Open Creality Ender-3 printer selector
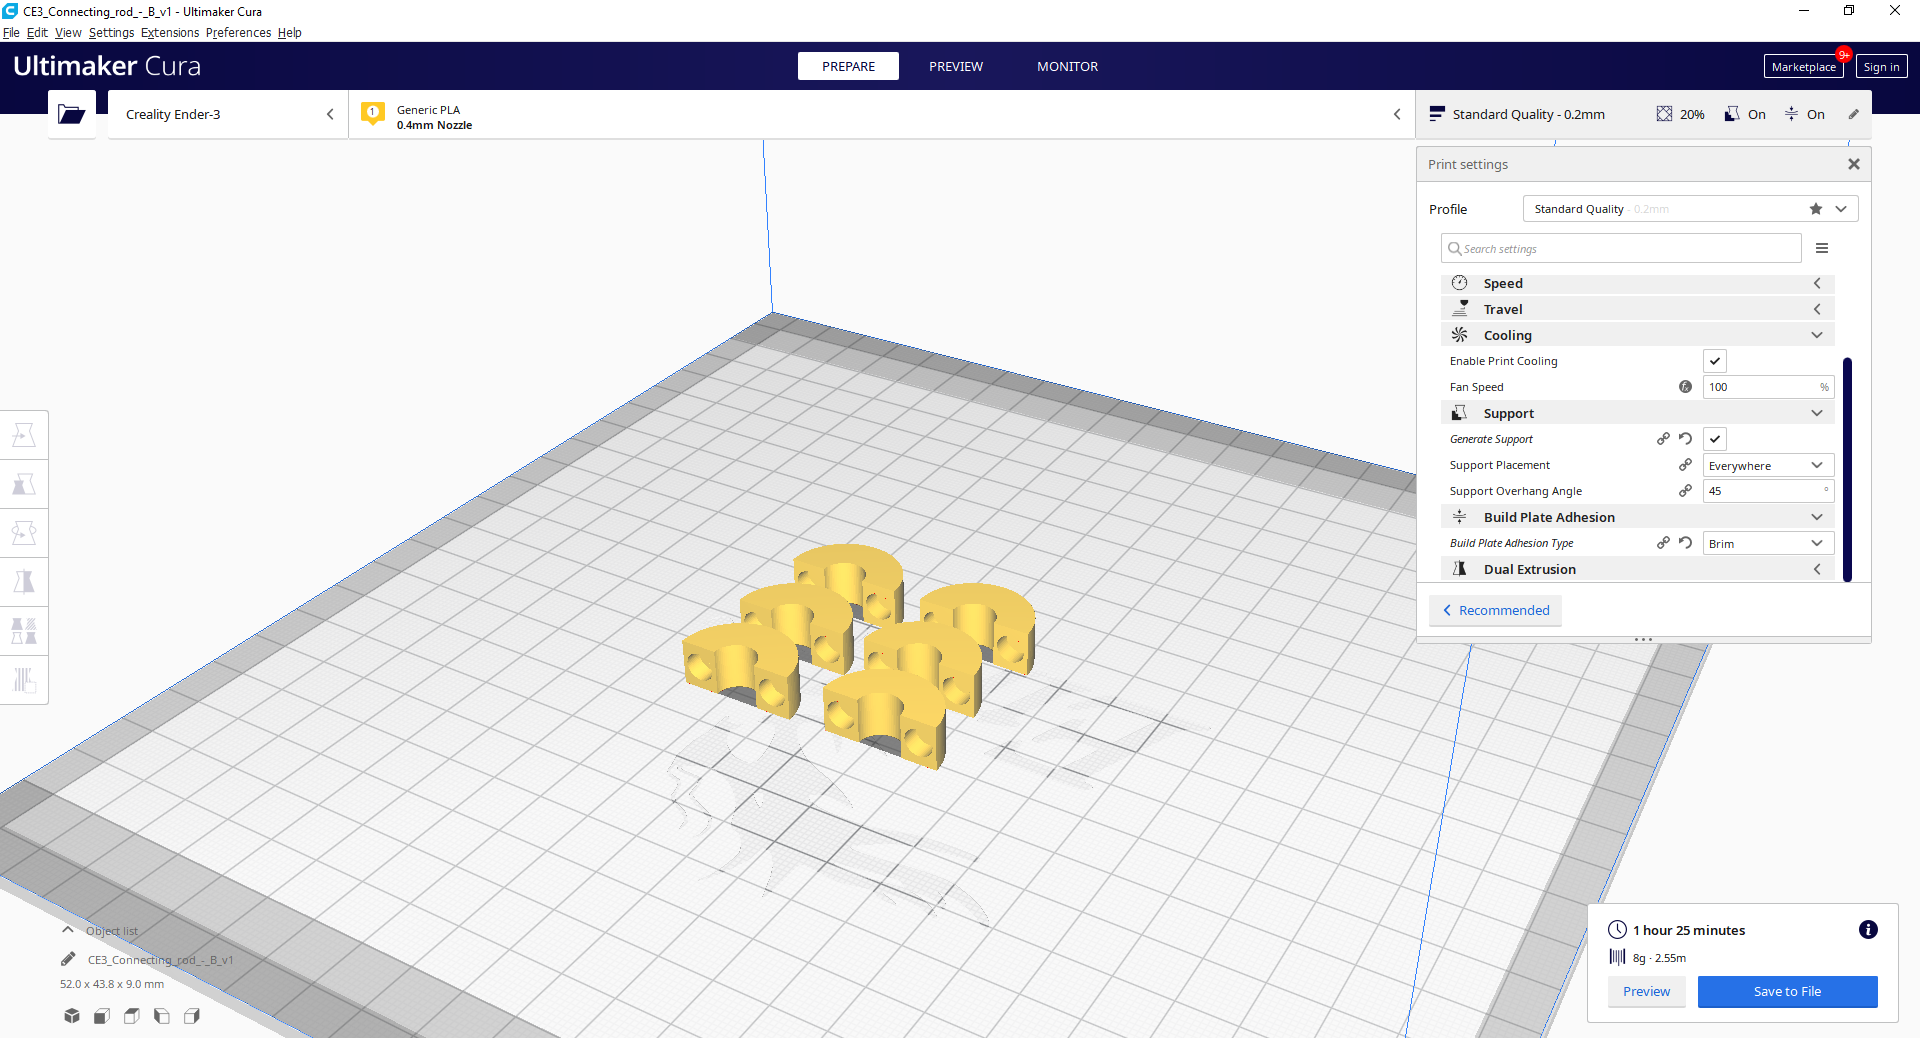The height and width of the screenshot is (1038, 1920). click(228, 114)
